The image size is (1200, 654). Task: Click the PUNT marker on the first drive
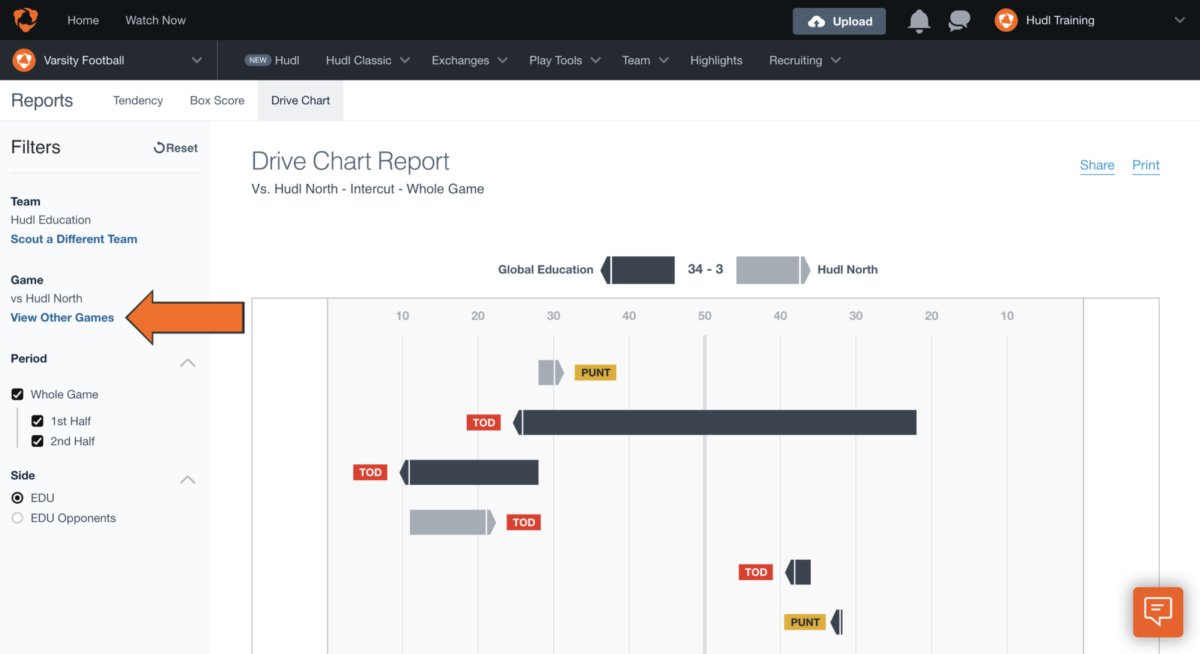point(595,372)
